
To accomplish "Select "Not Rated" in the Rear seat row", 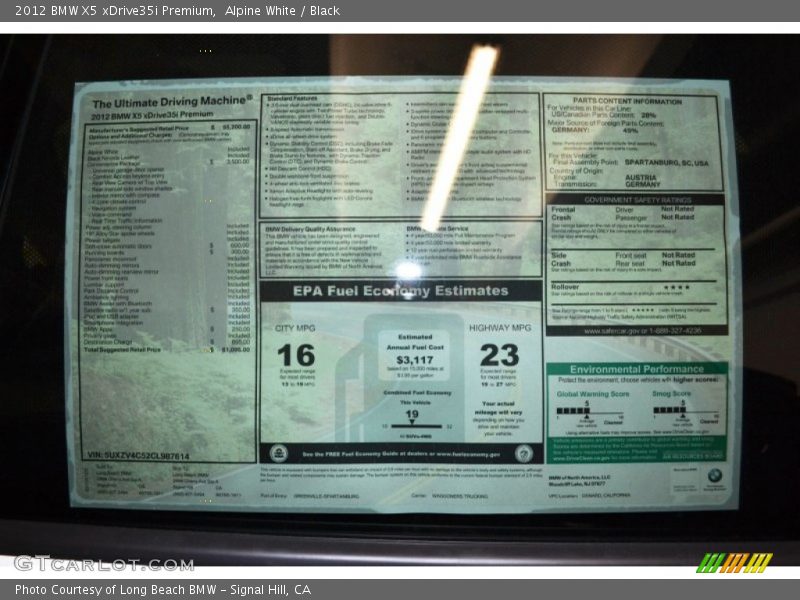I will 679,263.
